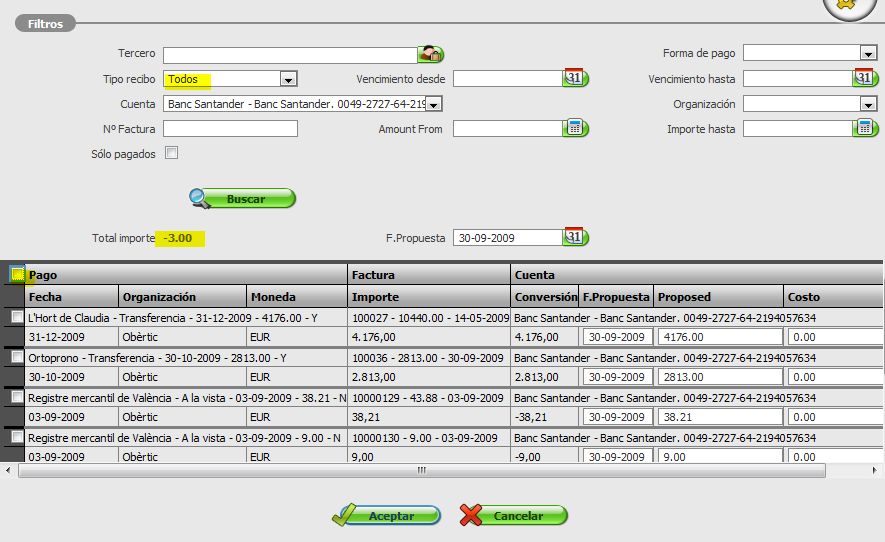
Task: Tick the Ortoprono payment row checkbox
Action: [x=17, y=356]
